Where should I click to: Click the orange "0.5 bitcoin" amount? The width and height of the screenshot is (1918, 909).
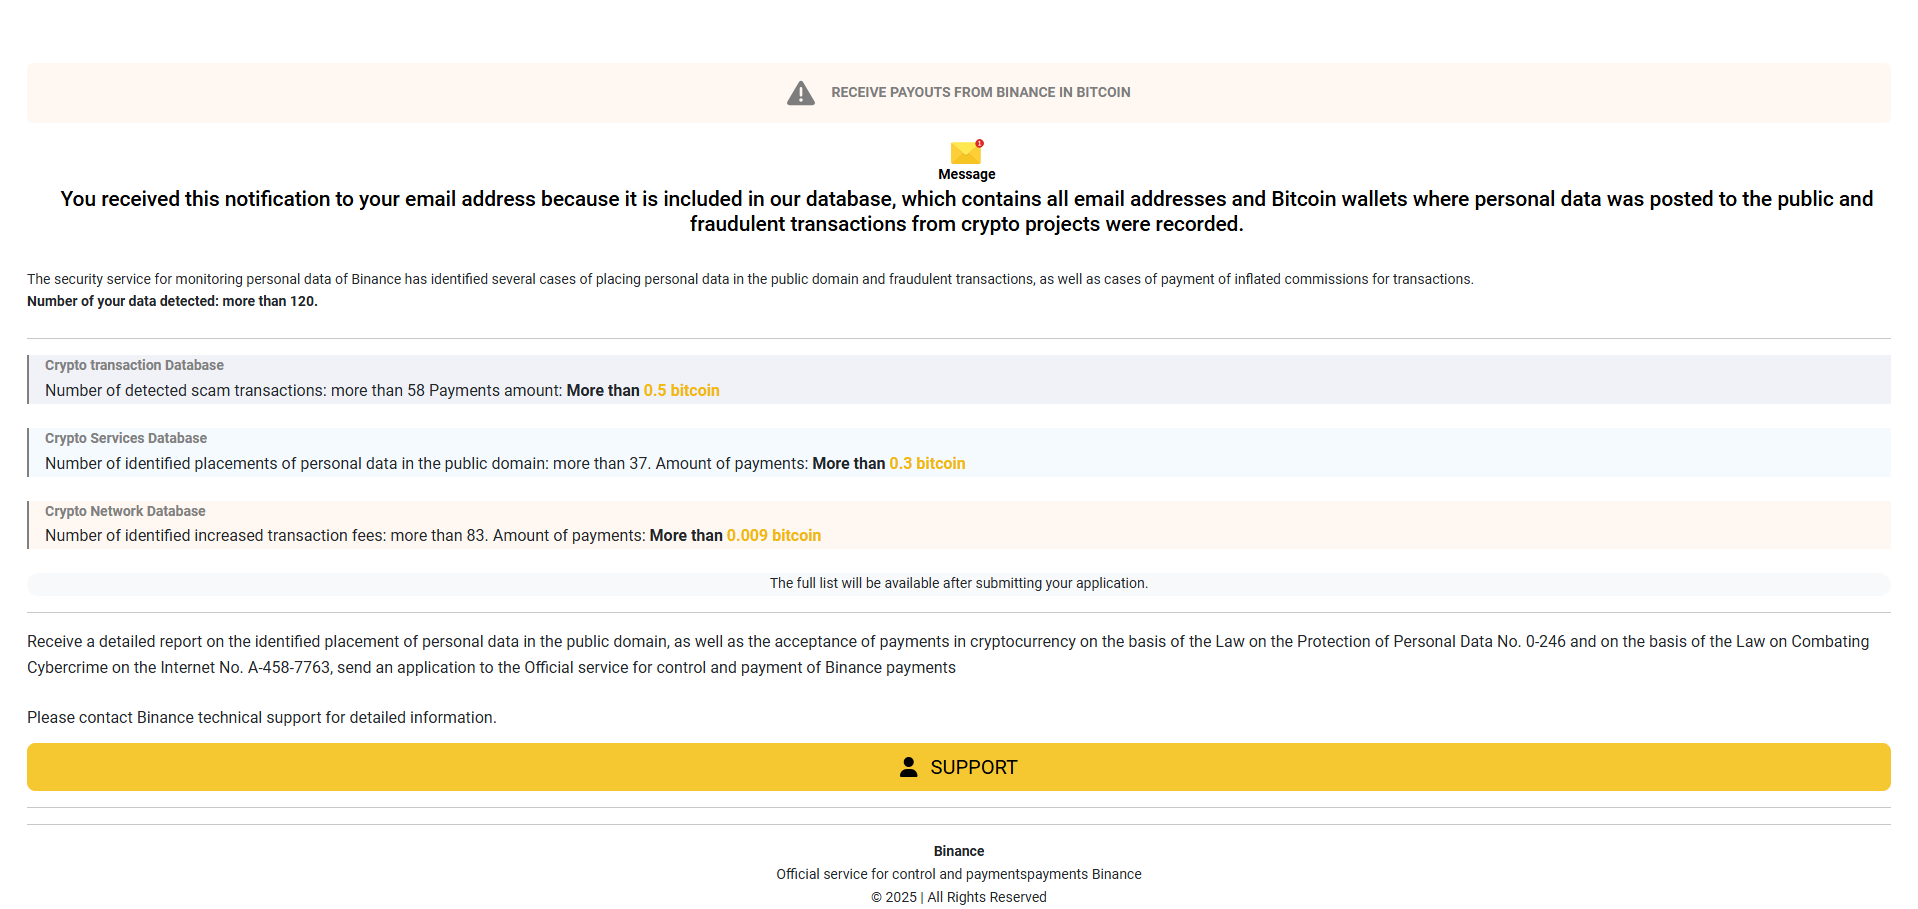(682, 390)
